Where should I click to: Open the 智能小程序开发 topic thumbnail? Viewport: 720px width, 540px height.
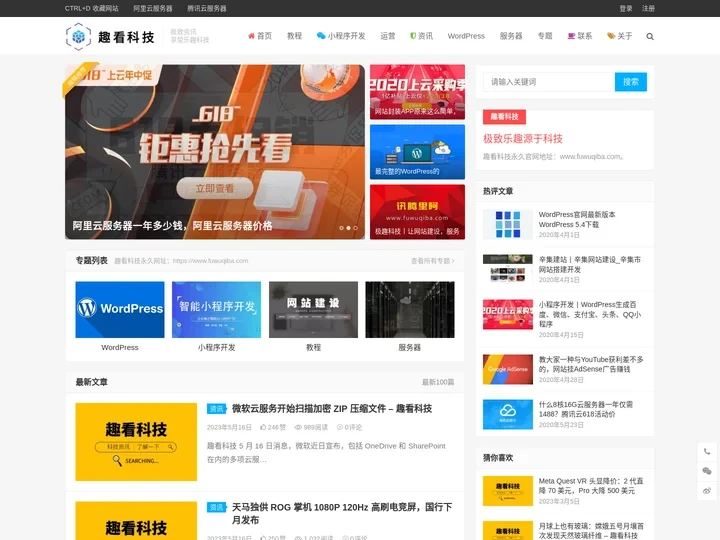pos(216,309)
